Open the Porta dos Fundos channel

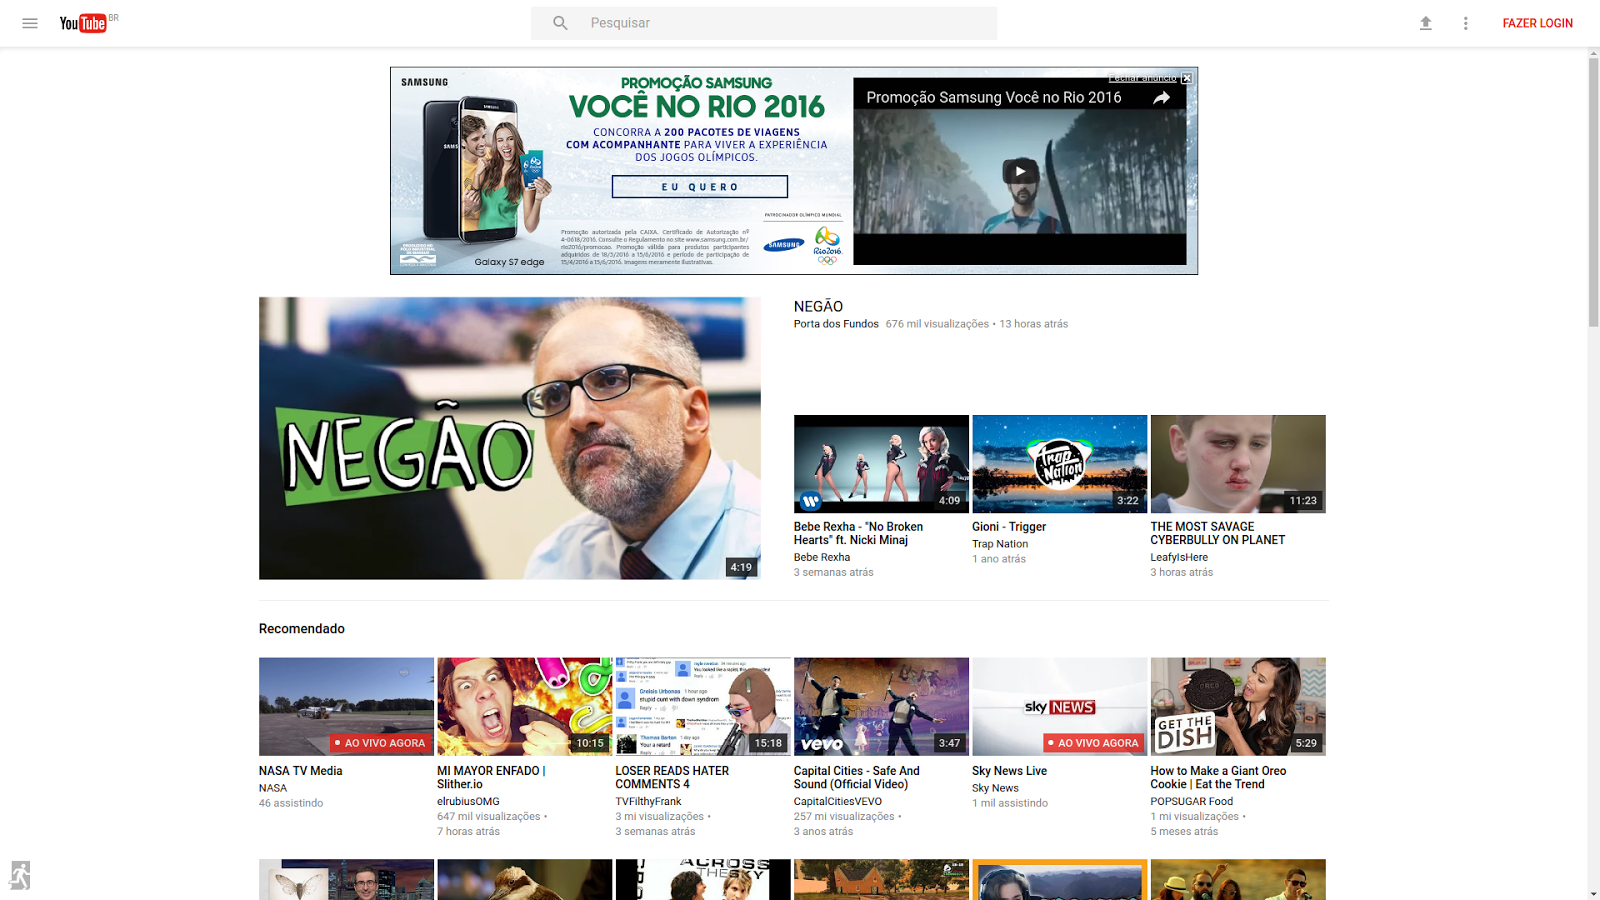pyautogui.click(x=836, y=324)
